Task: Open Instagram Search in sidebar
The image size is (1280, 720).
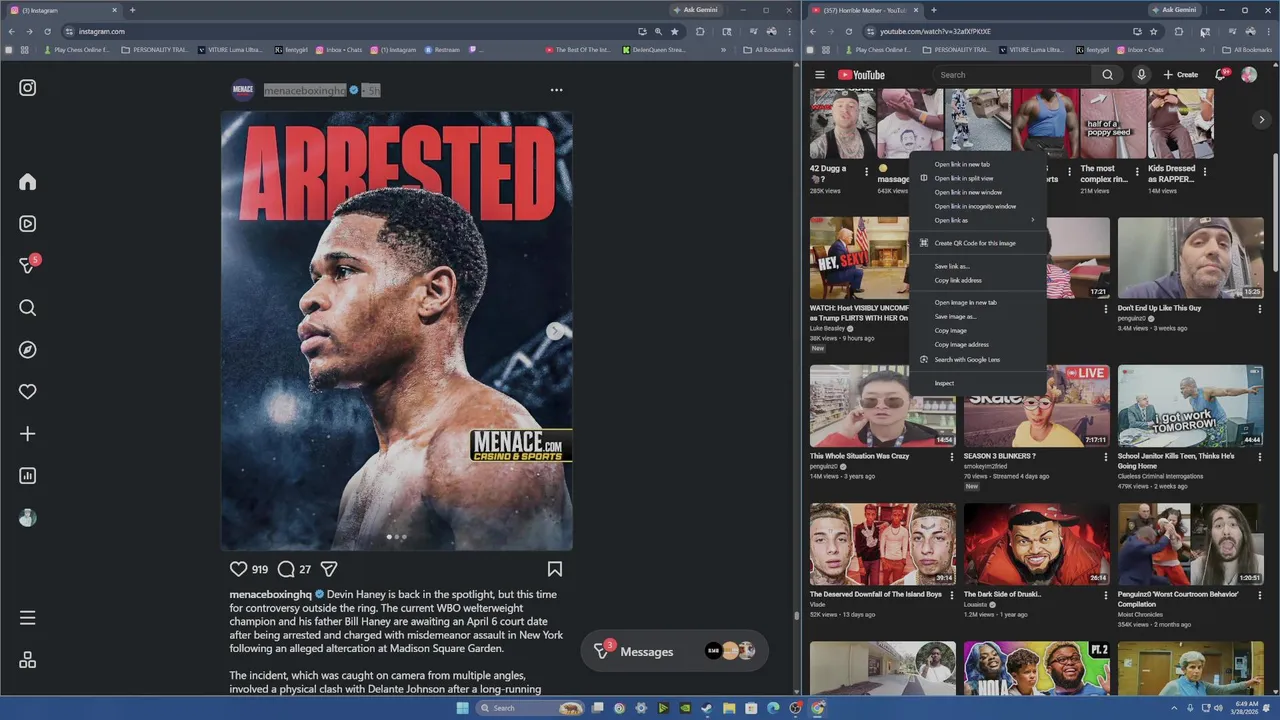Action: (x=28, y=308)
